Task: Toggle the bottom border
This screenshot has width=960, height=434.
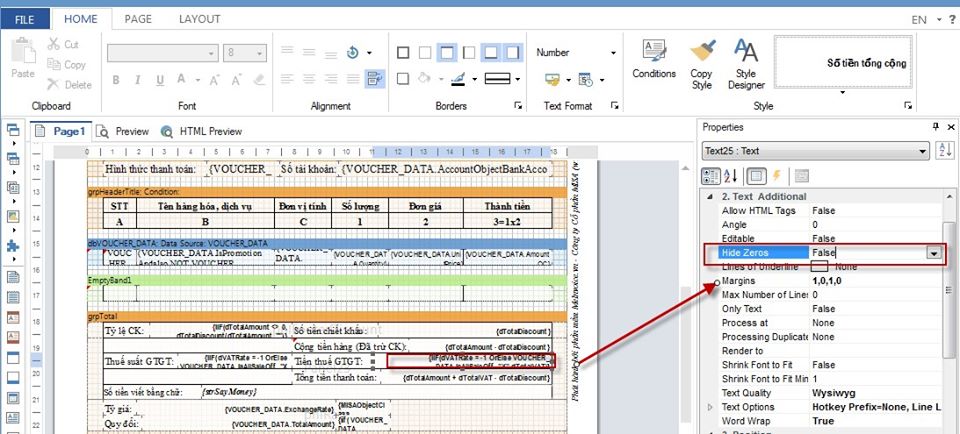Action: tap(491, 53)
